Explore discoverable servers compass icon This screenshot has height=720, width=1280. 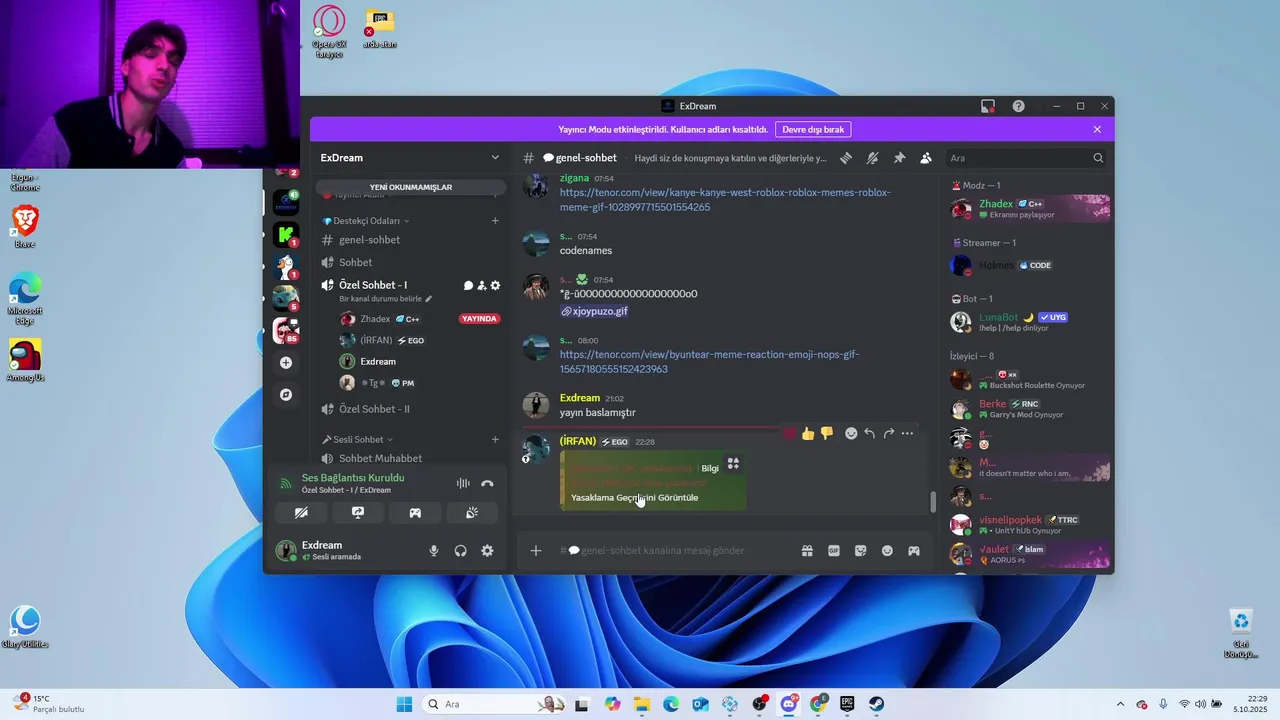click(x=286, y=395)
